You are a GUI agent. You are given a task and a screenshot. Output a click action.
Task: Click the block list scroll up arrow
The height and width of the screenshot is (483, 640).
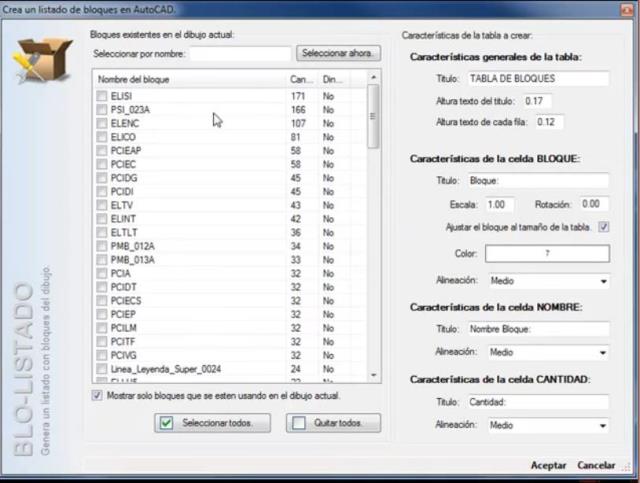373,77
